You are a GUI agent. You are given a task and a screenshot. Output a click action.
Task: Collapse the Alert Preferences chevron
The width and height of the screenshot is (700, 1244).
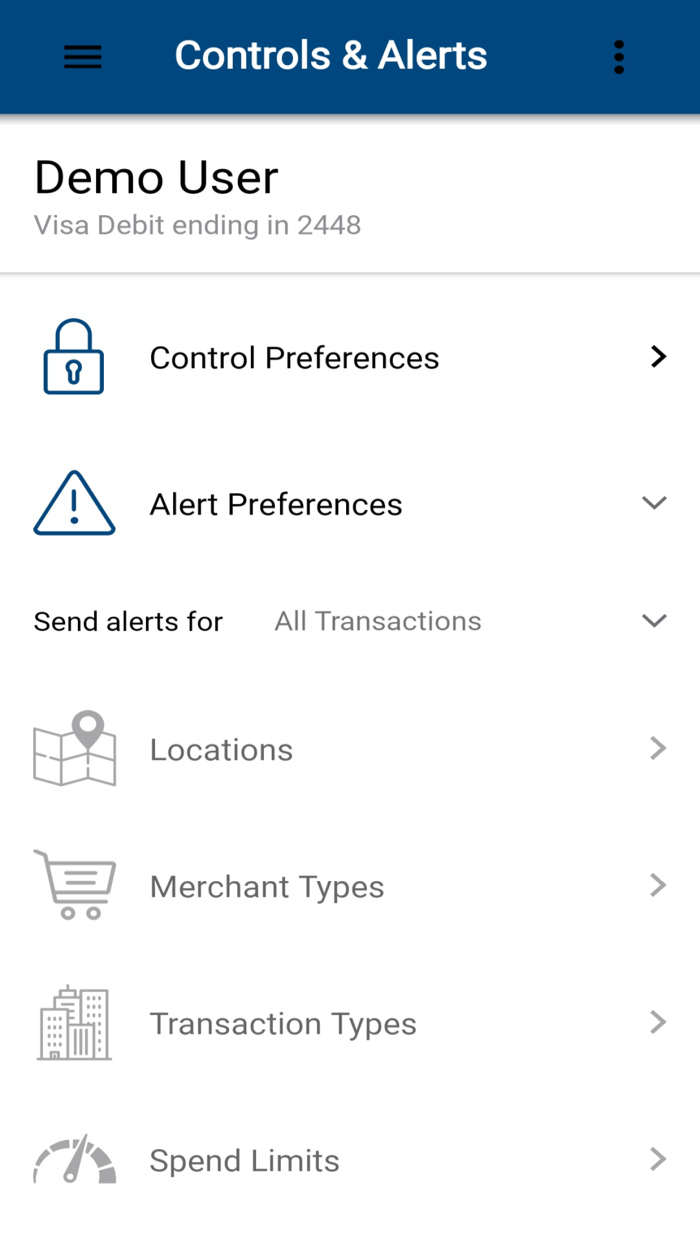(654, 503)
